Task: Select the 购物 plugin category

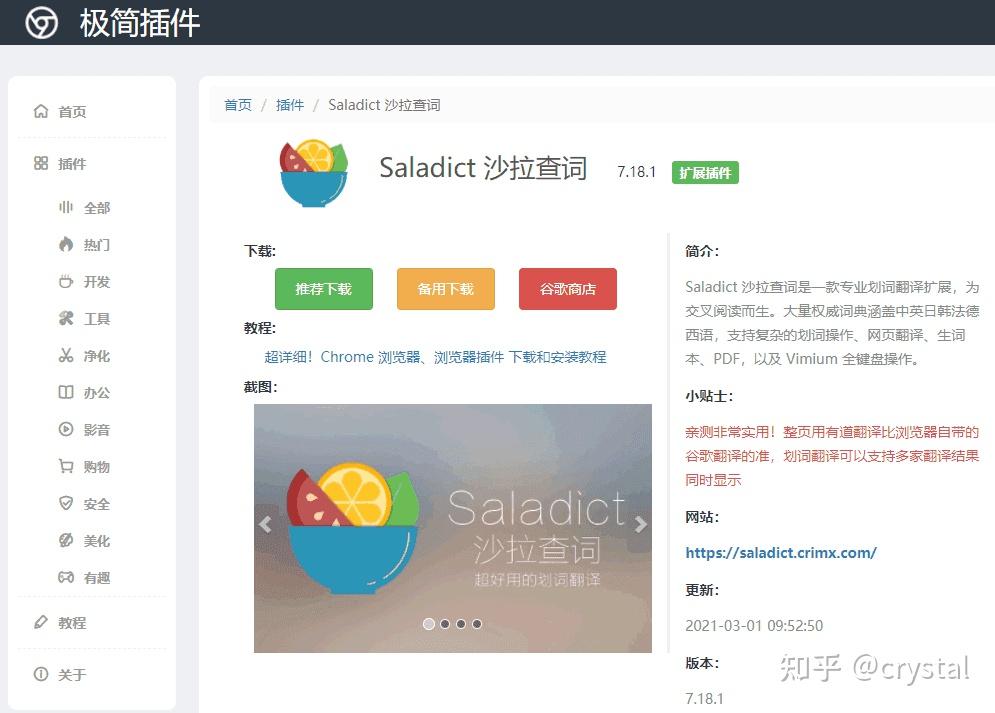Action: [97, 467]
